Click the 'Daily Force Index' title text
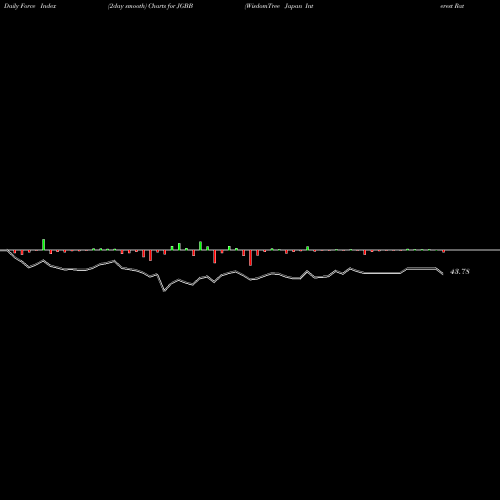Screen dimensions: 500x500 click(30, 6)
